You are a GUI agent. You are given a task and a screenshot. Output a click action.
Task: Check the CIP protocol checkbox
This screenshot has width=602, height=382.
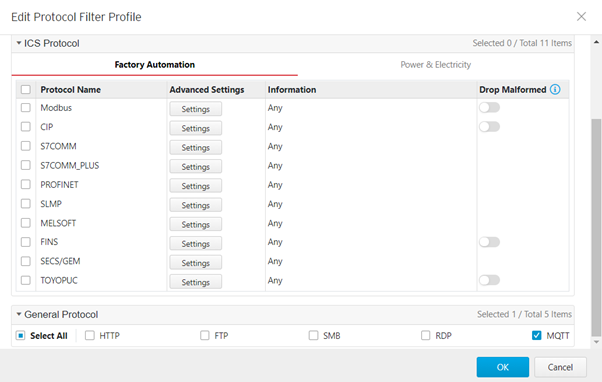[x=26, y=127]
